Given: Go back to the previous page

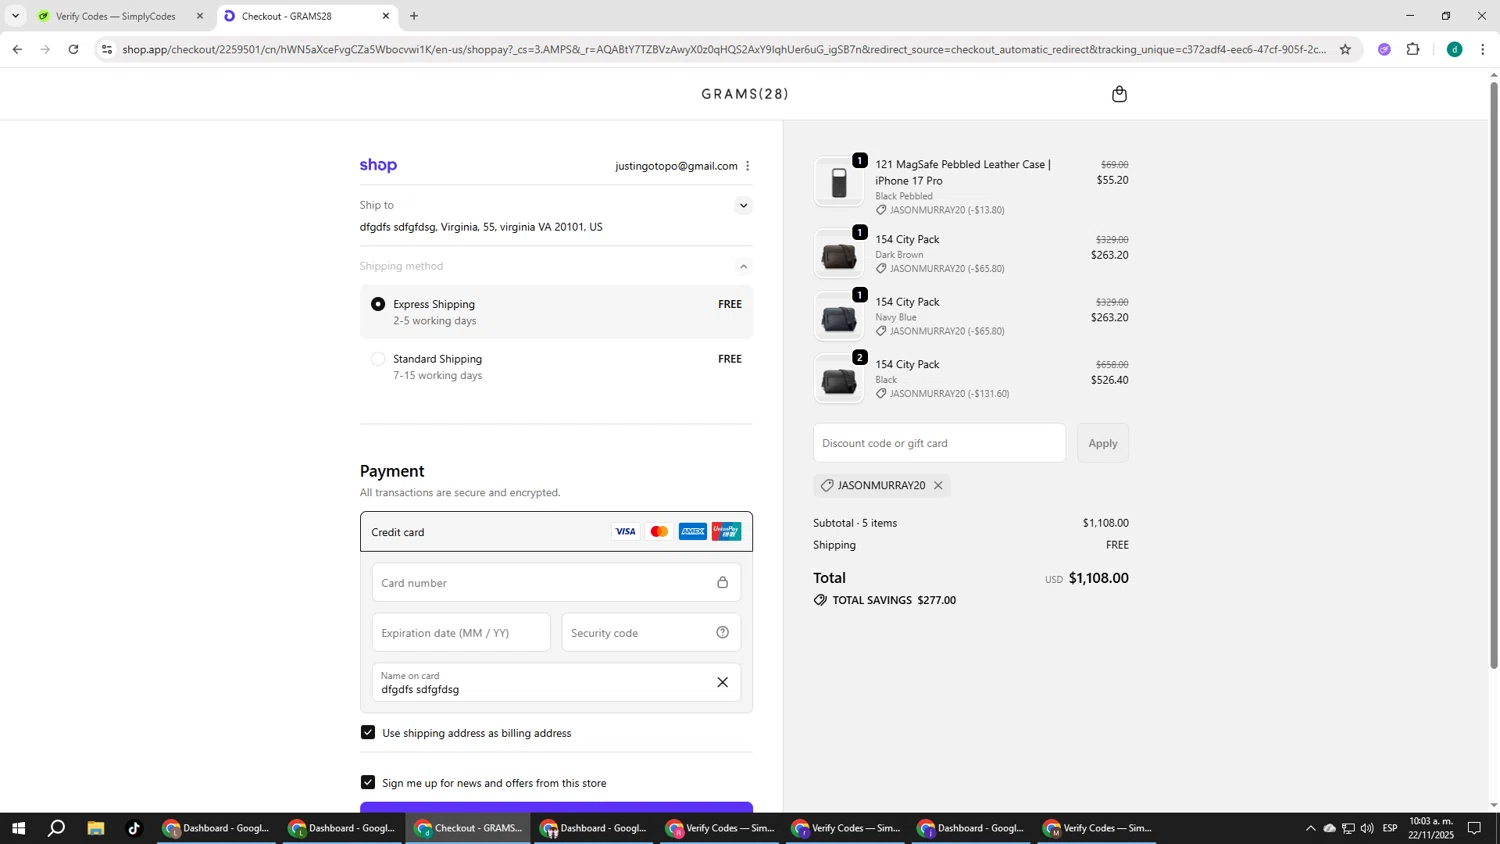Looking at the screenshot, I should 17,49.
